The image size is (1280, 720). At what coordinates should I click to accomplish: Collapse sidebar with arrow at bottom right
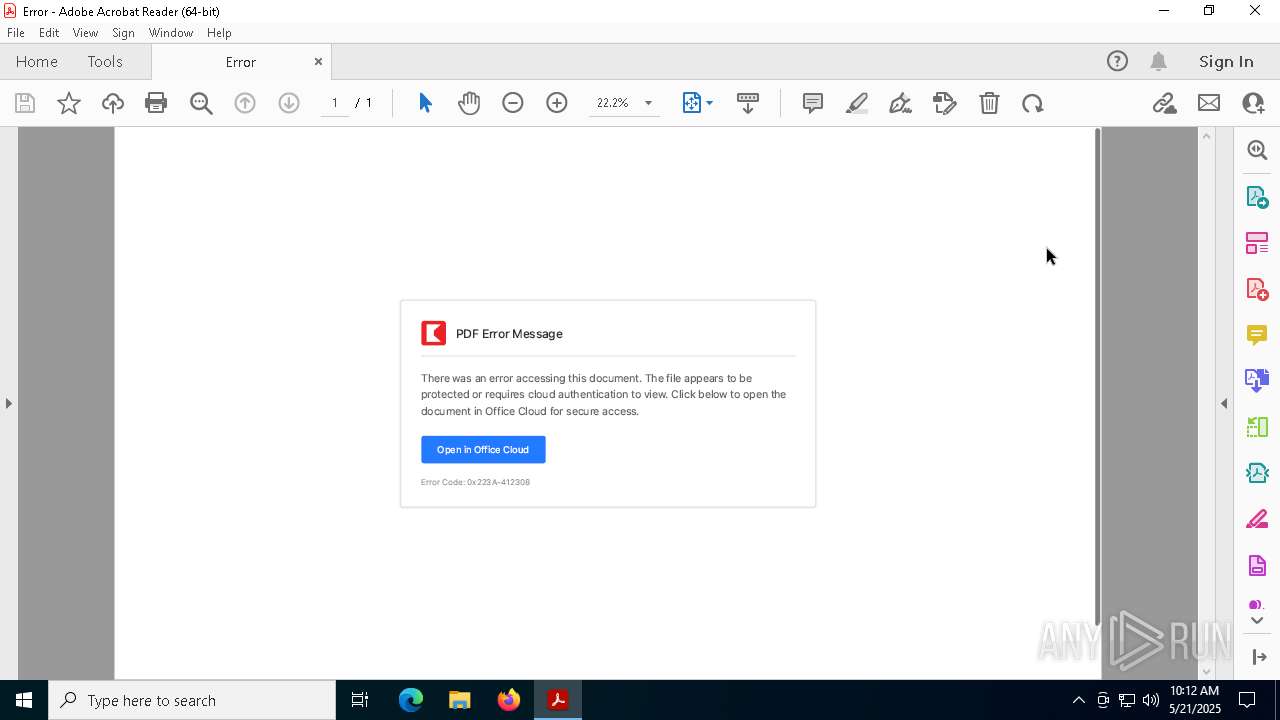pyautogui.click(x=1258, y=657)
